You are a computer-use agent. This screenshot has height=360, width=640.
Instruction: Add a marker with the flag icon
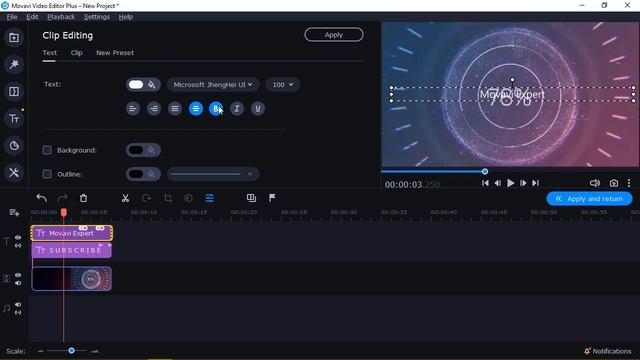point(272,198)
